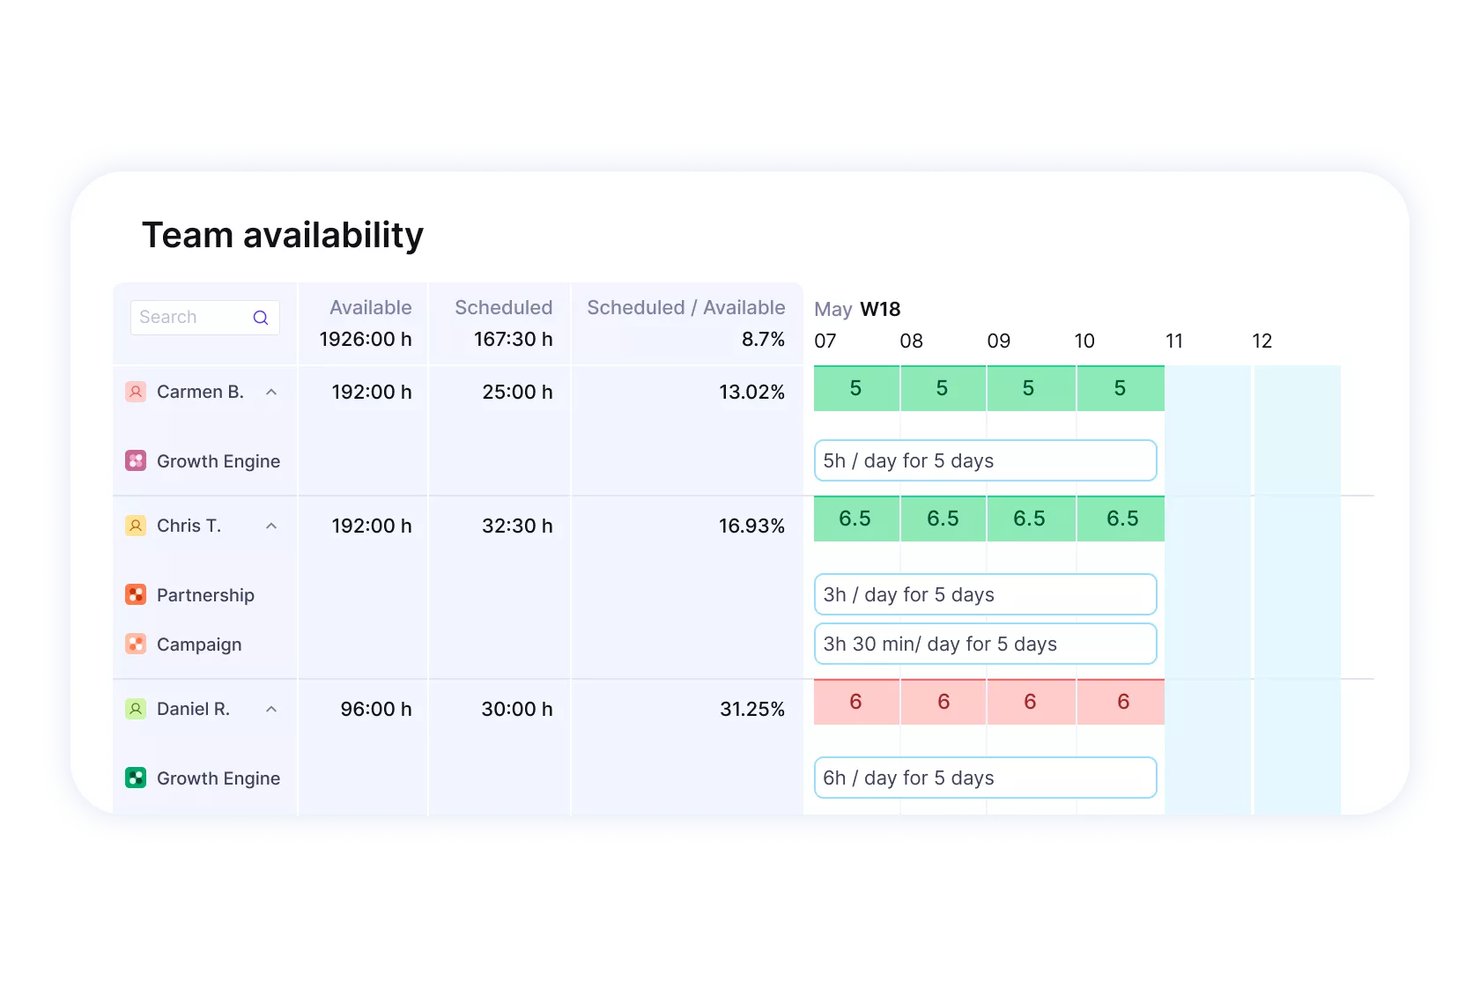
Task: Select Daniel R.'s red 6 cell on day 09
Action: tap(1031, 702)
